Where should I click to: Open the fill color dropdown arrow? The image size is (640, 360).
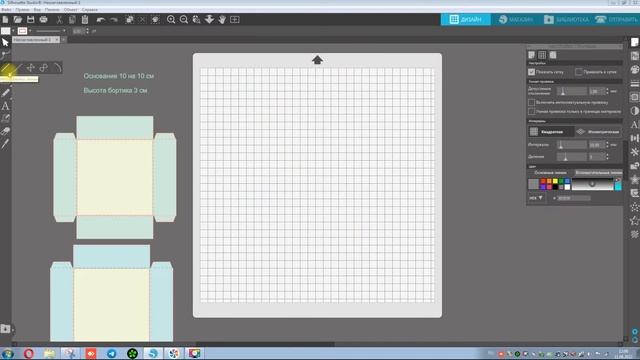coord(13,31)
